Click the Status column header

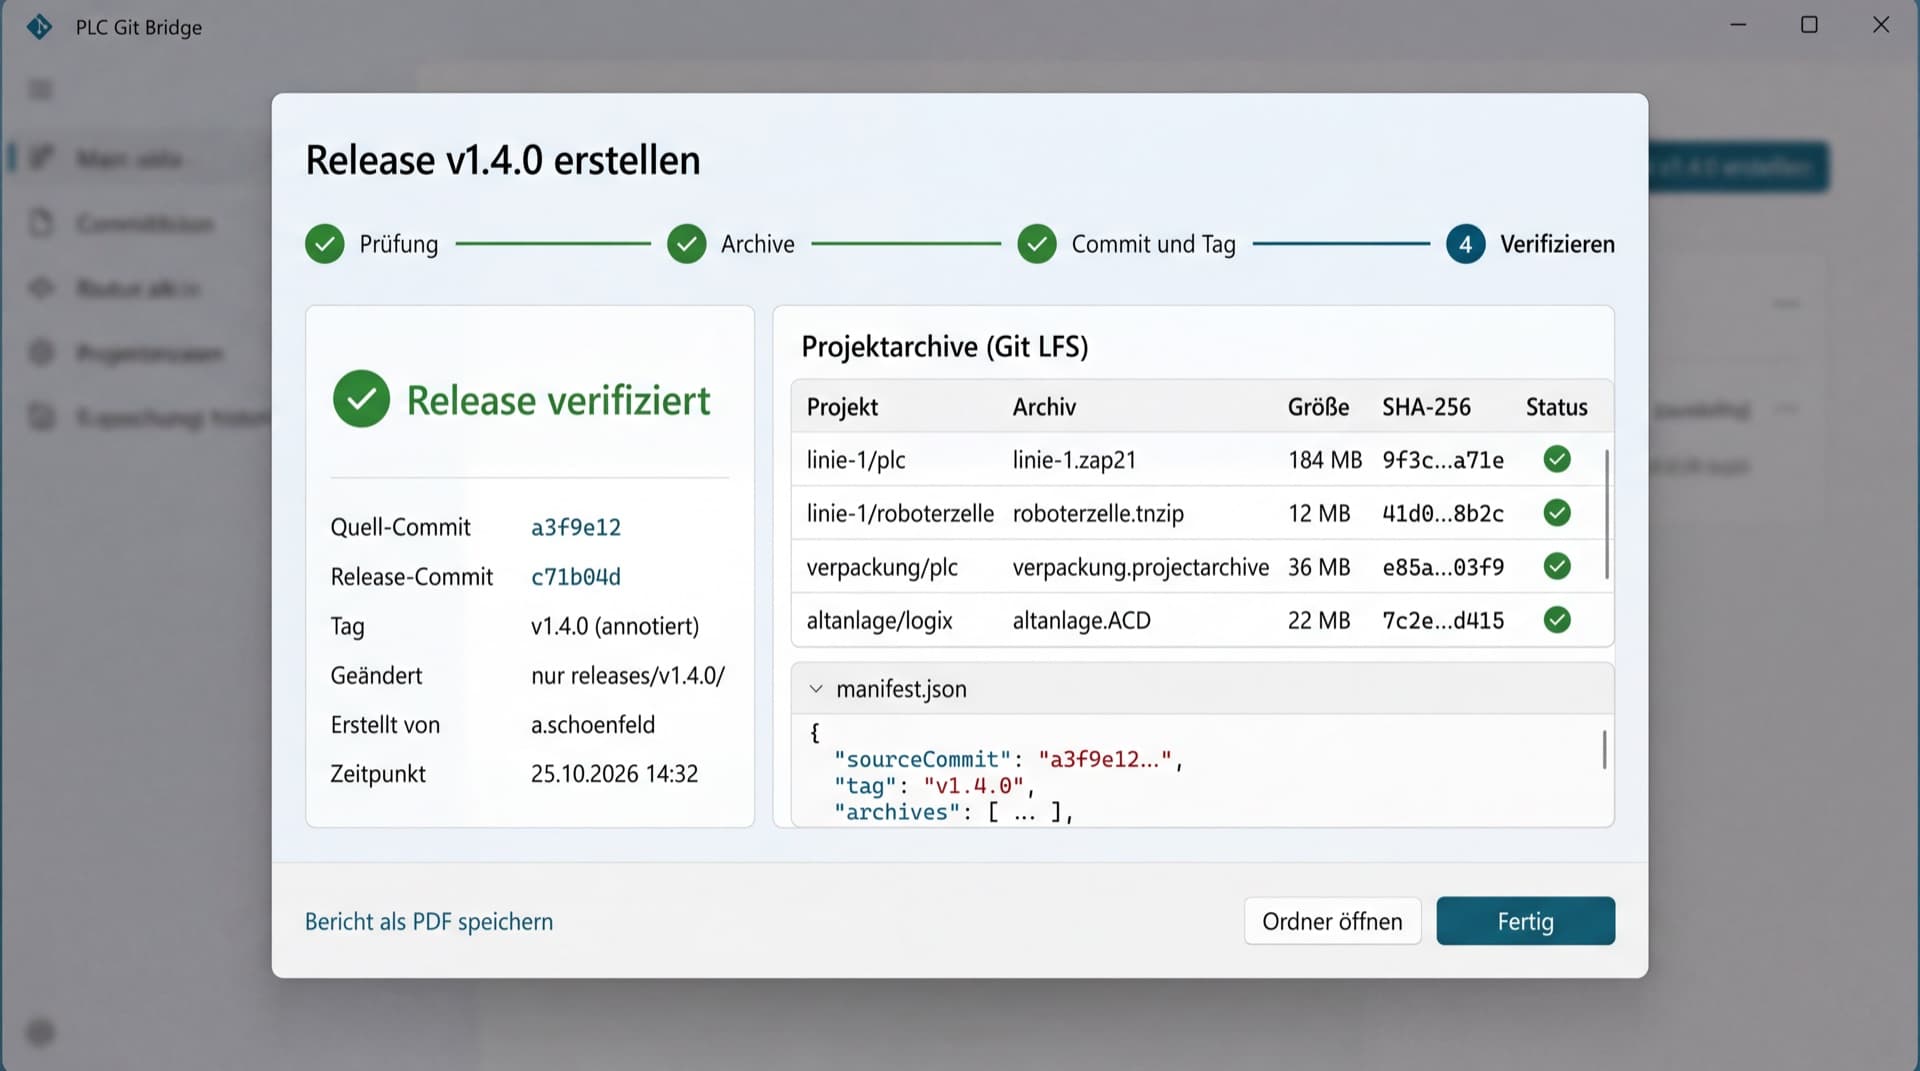tap(1556, 407)
